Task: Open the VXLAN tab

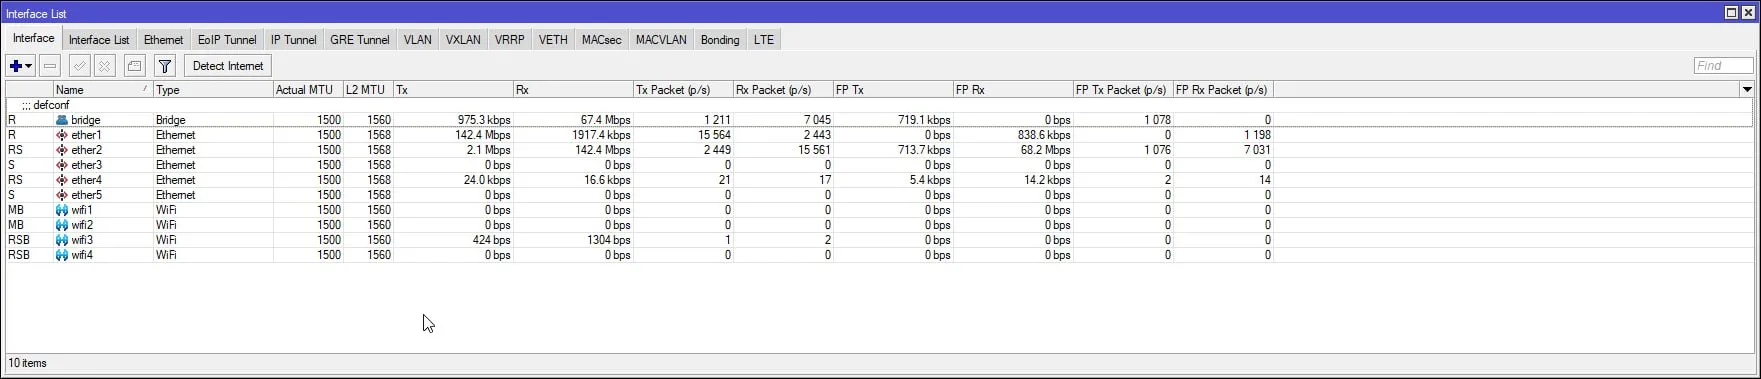Action: pyautogui.click(x=463, y=40)
